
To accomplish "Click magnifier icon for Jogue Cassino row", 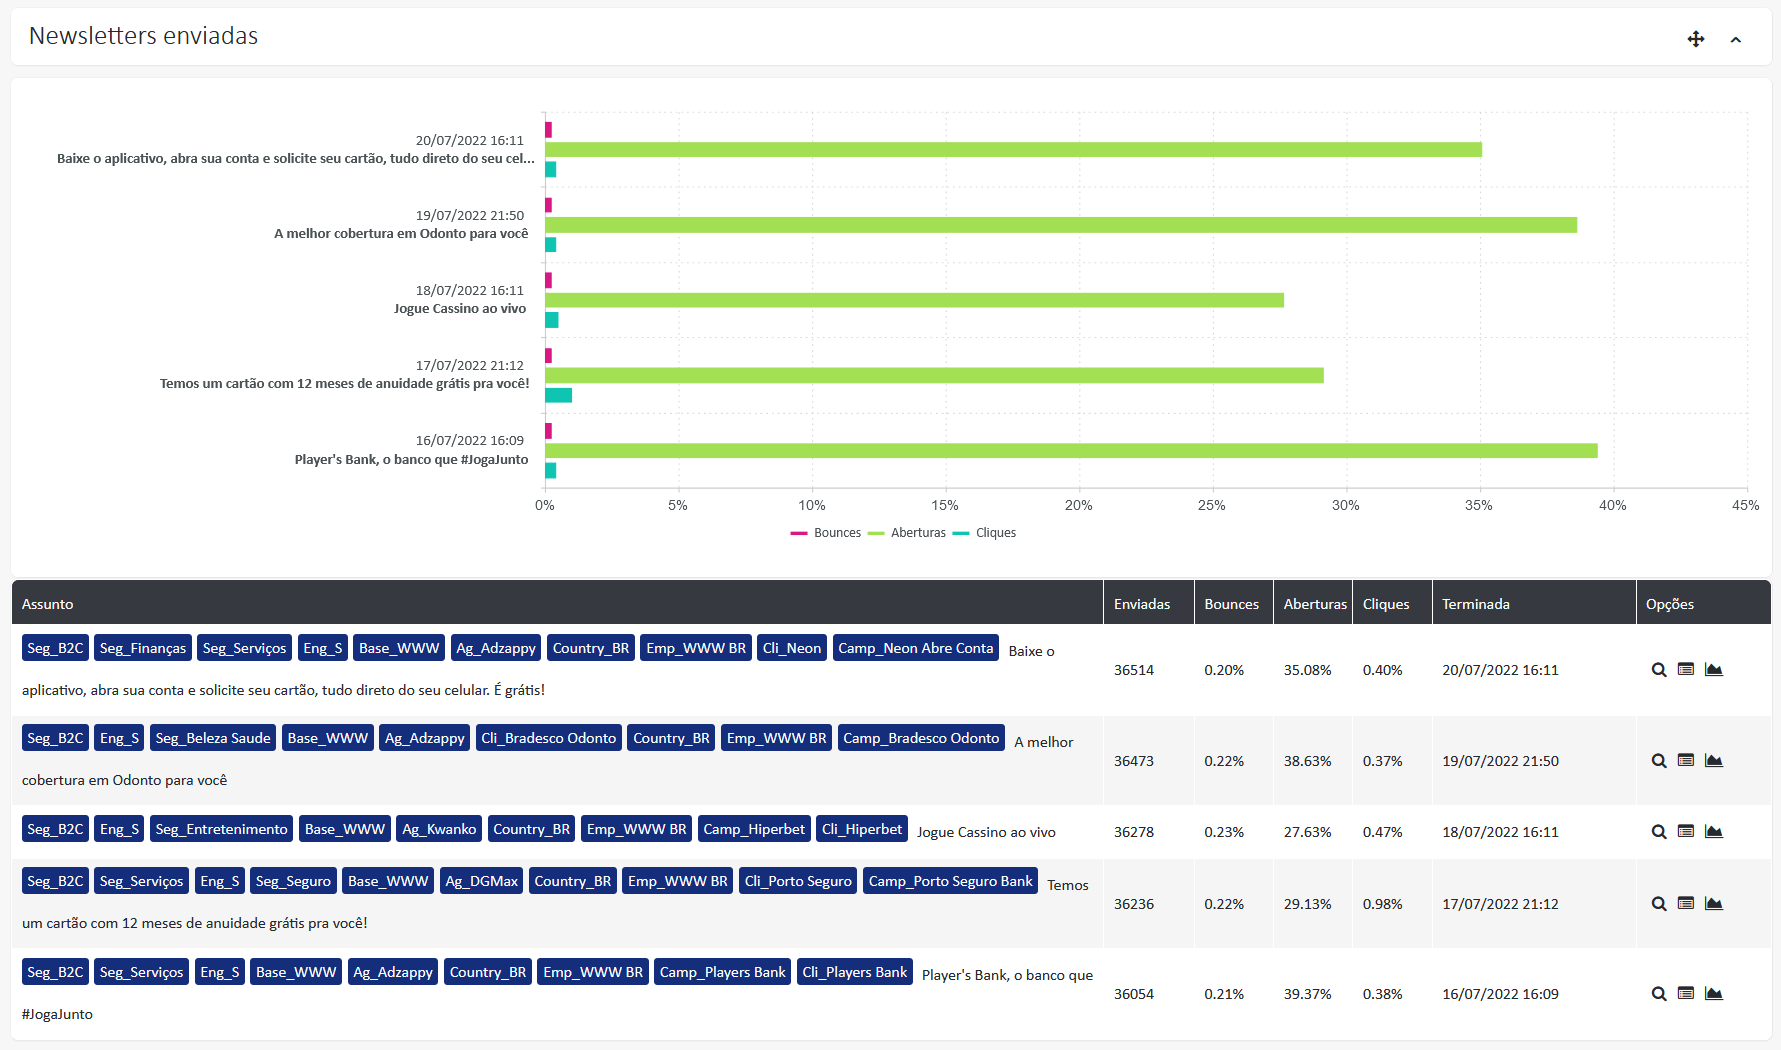I will (1658, 832).
